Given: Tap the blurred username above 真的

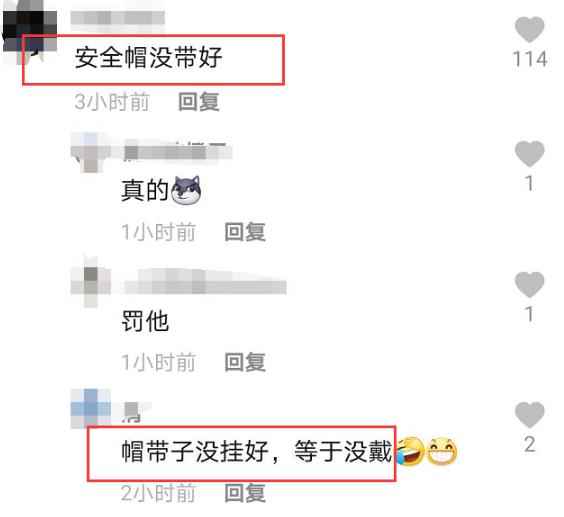Looking at the screenshot, I should click(x=178, y=153).
